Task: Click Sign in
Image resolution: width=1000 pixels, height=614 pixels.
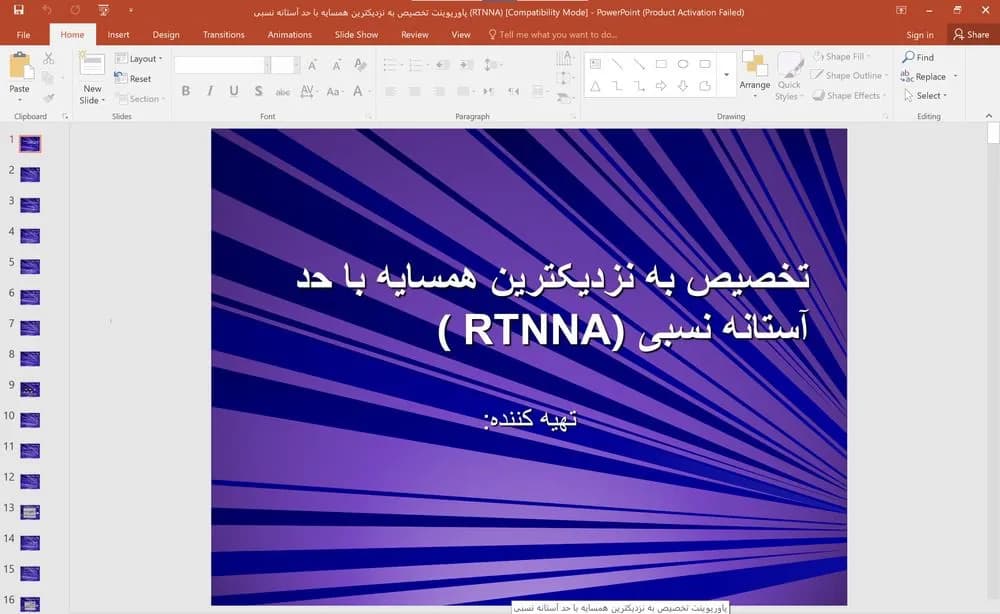Action: tap(920, 34)
